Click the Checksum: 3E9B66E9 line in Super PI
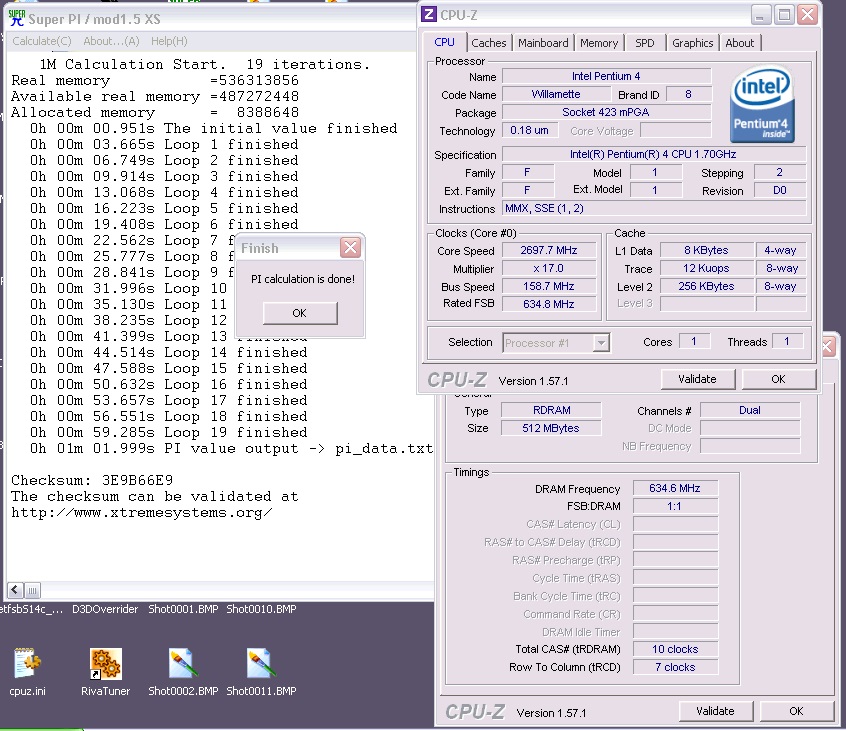Screen dimensions: 846x731 92,480
